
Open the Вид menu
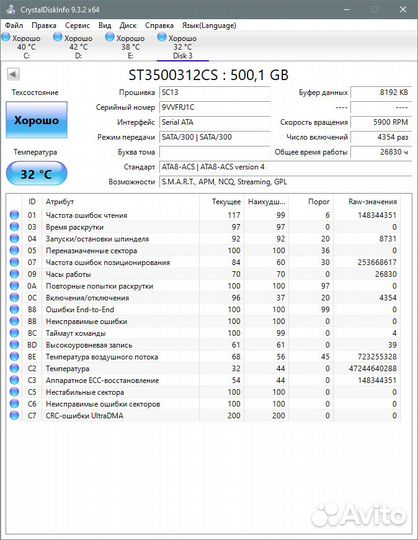pyautogui.click(x=105, y=25)
